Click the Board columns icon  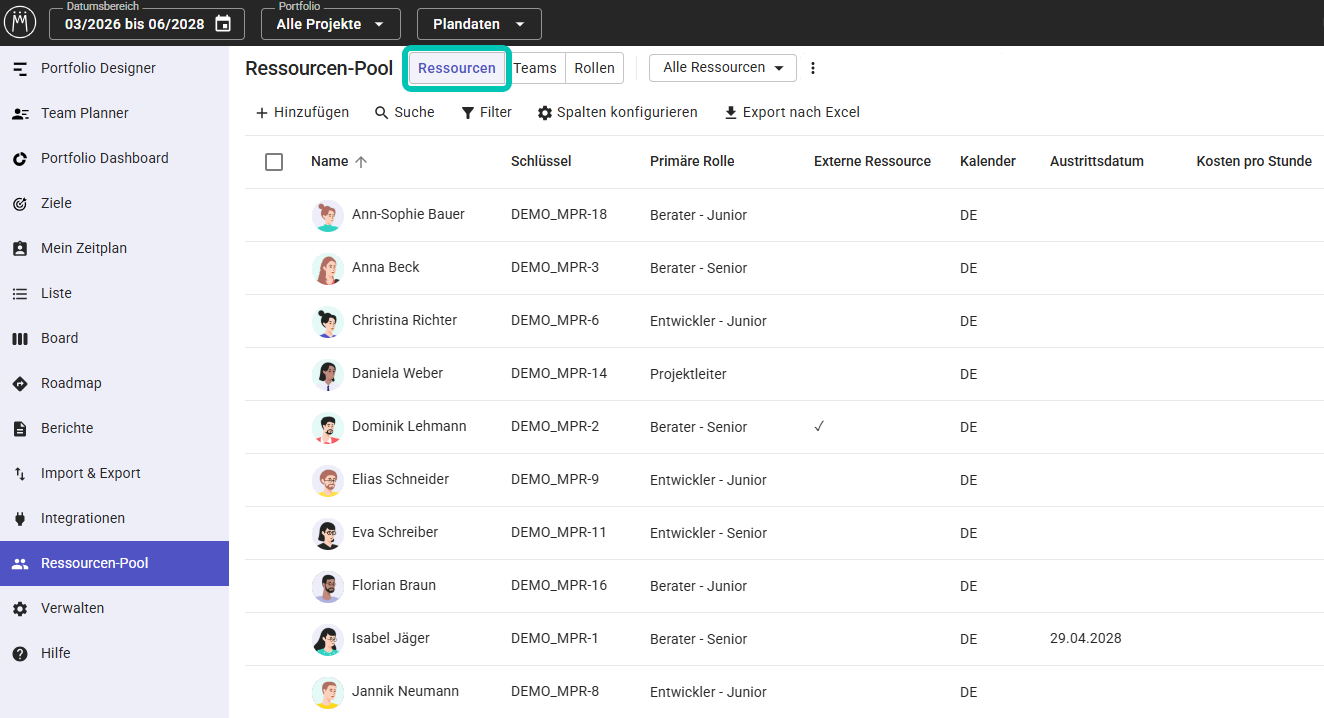pos(20,339)
